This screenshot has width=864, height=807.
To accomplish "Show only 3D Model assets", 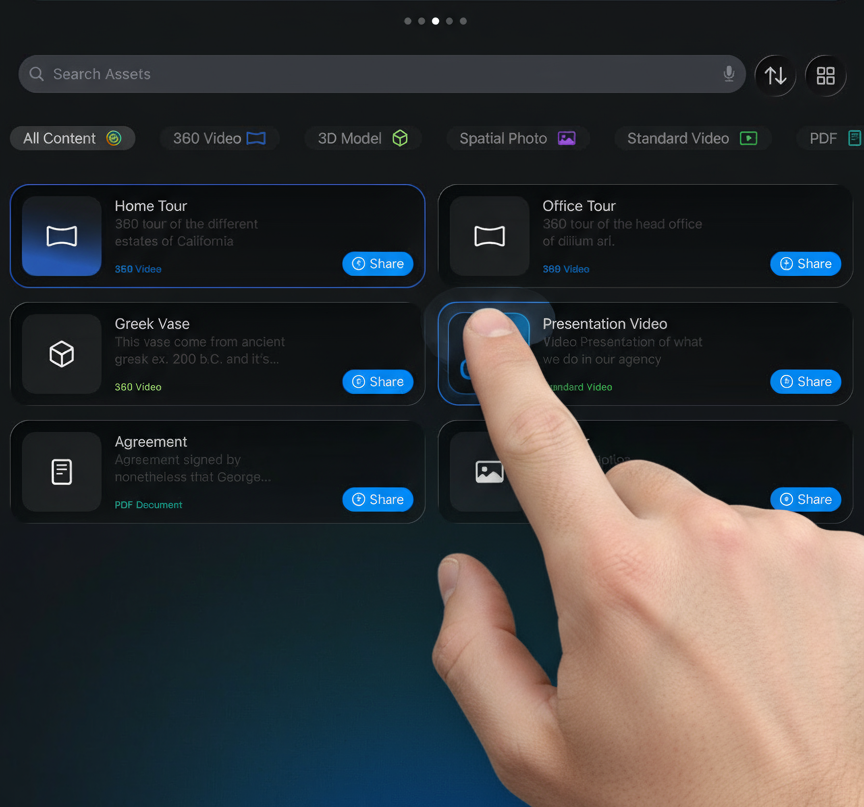I will [x=362, y=138].
